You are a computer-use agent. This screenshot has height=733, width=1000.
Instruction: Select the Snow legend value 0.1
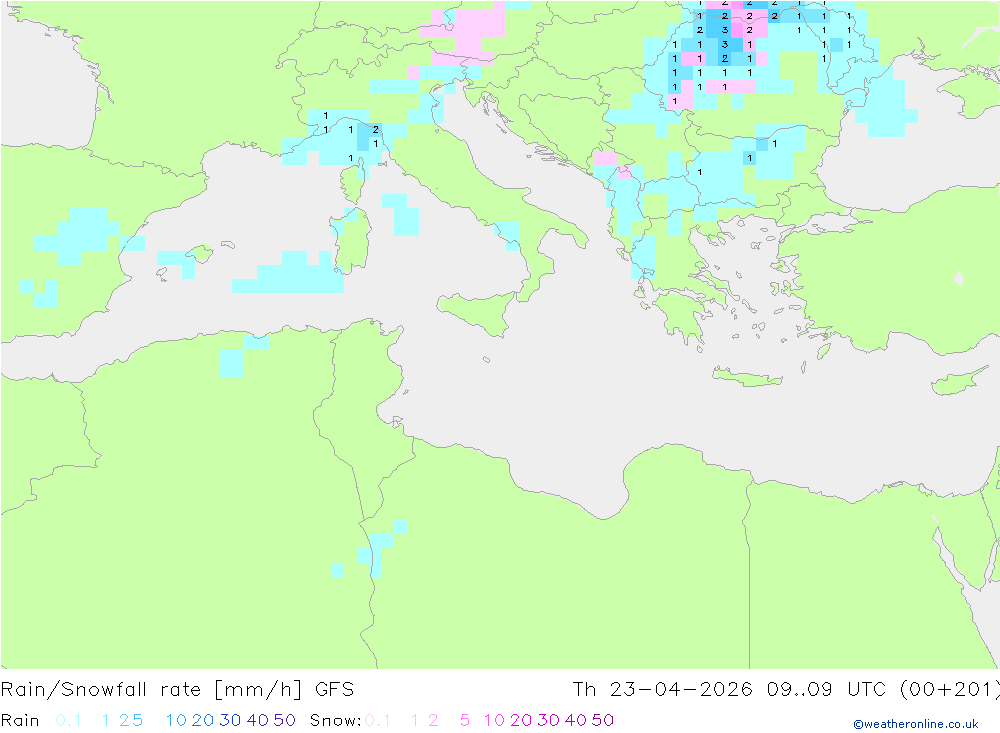point(378,720)
